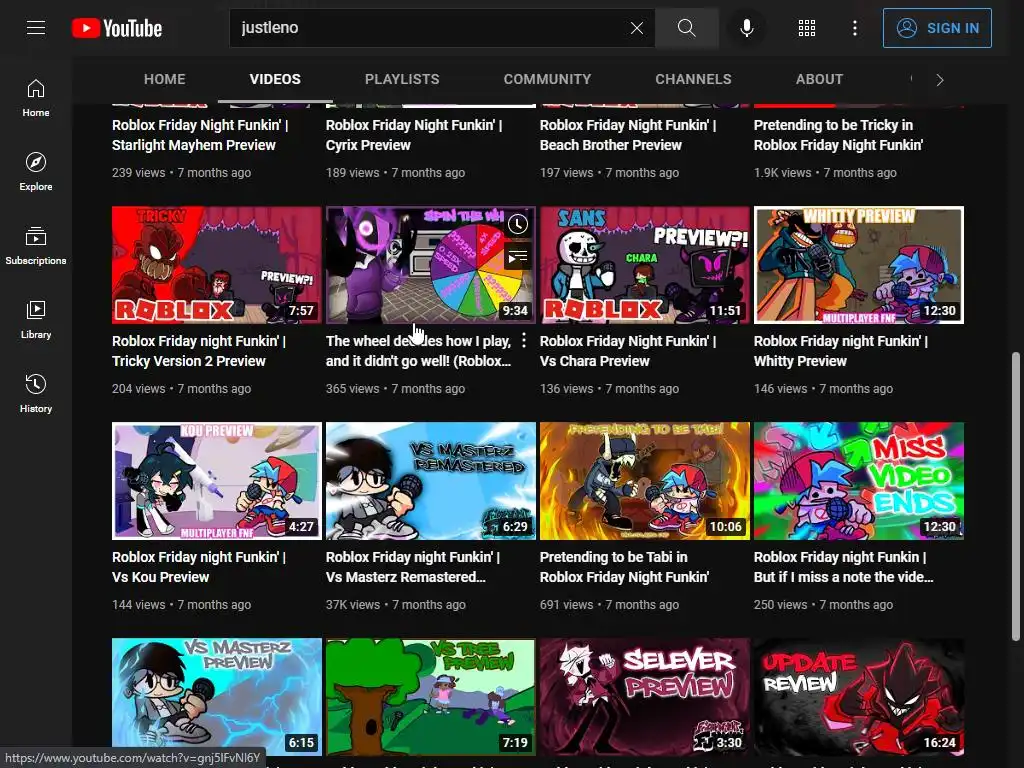
Task: Open the top bar settings dots menu
Action: click(854, 28)
